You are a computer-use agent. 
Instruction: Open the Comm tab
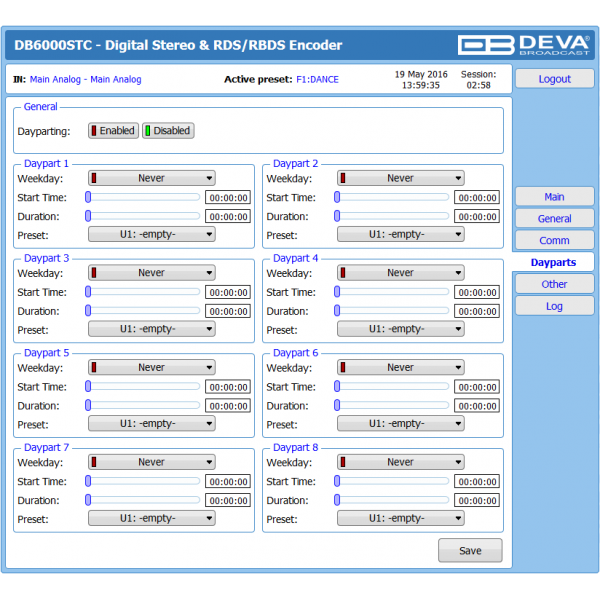click(x=554, y=240)
